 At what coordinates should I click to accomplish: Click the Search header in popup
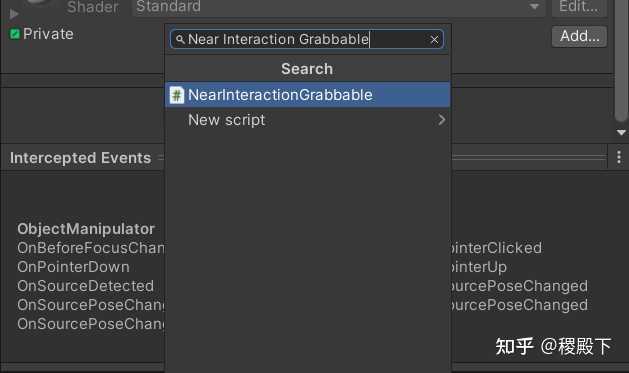coord(307,69)
